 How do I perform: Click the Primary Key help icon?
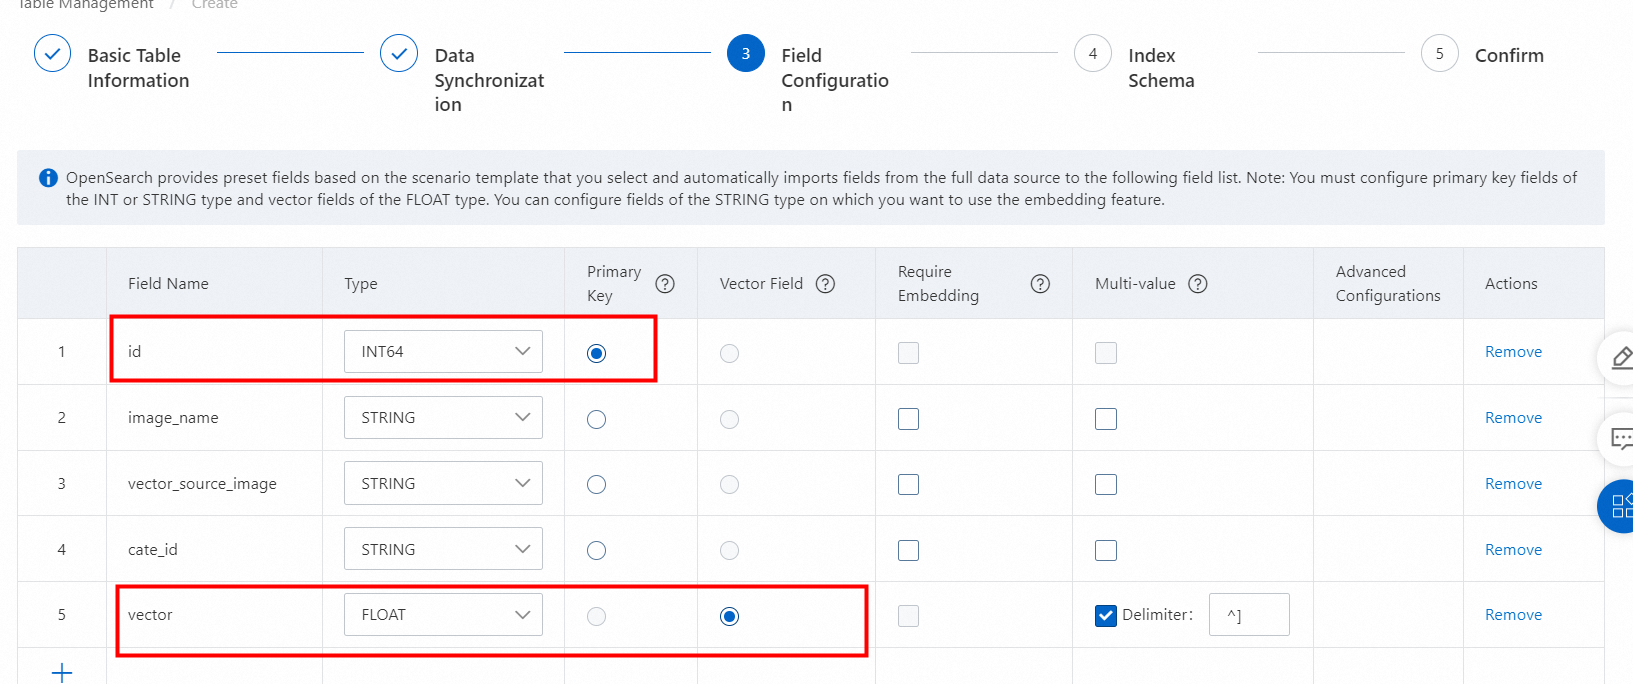pos(665,284)
